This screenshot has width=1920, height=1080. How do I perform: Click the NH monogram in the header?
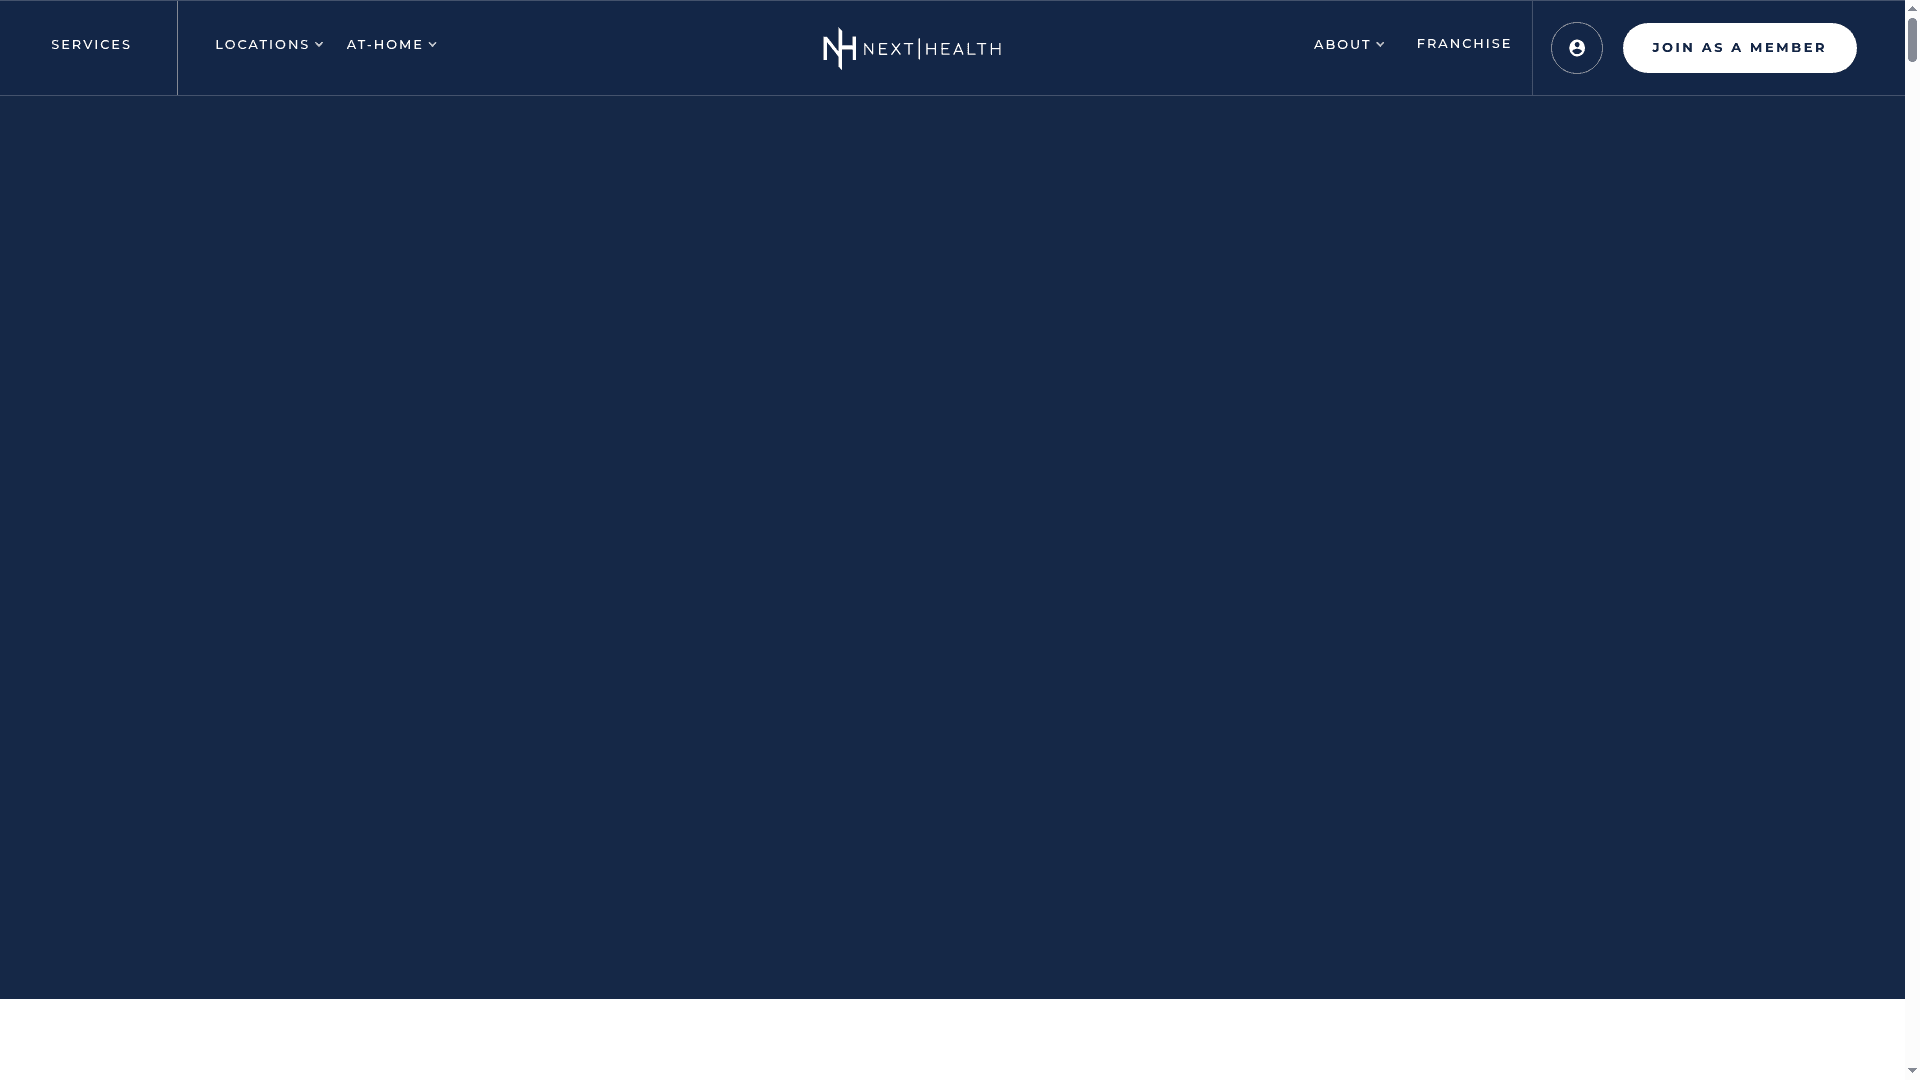click(x=838, y=47)
